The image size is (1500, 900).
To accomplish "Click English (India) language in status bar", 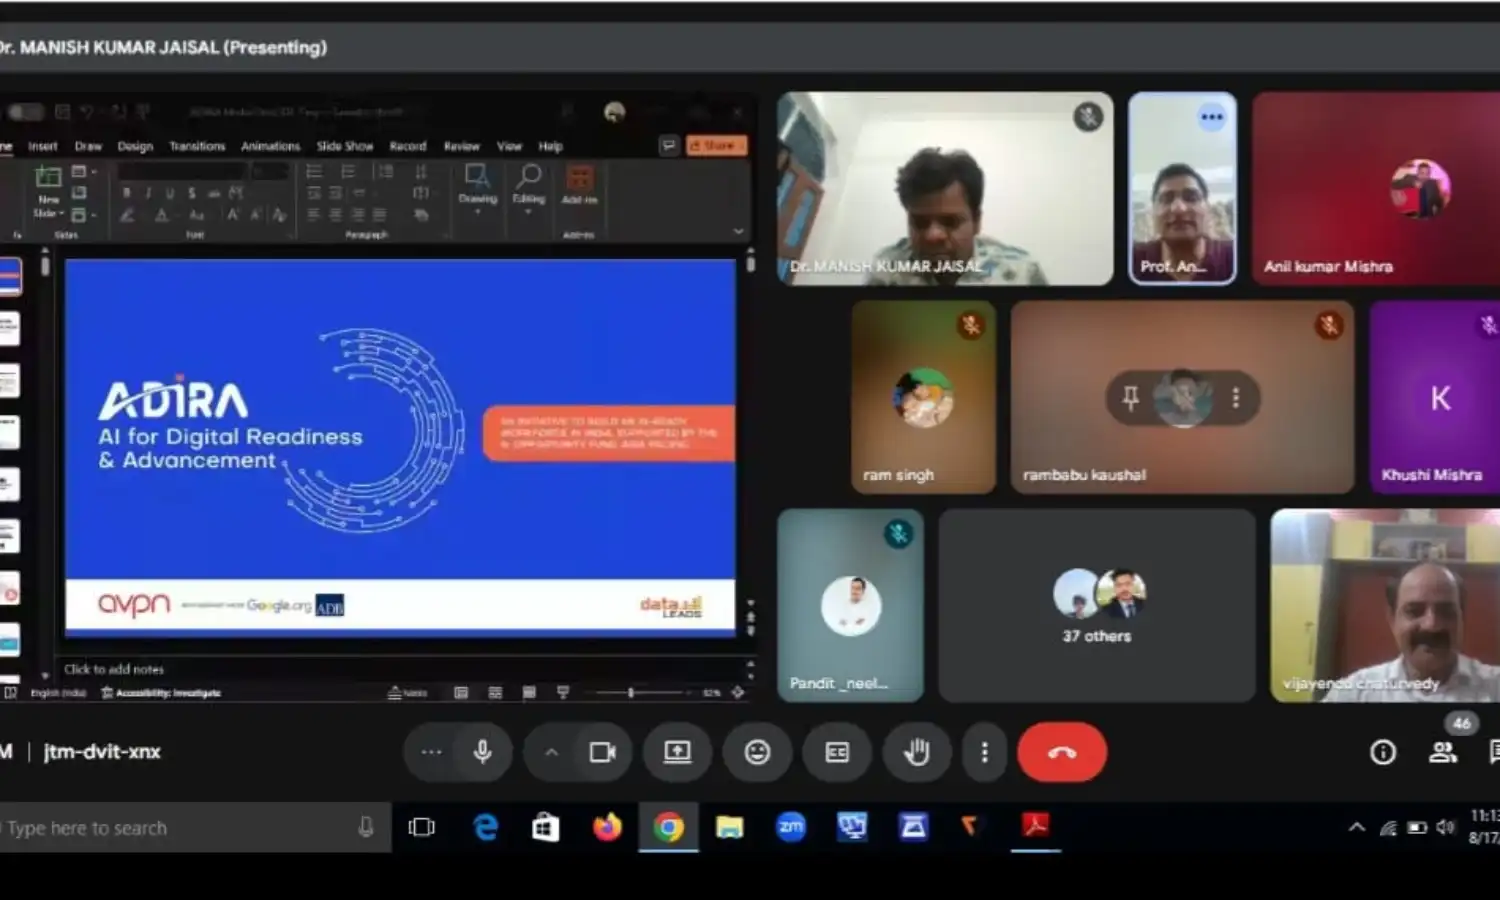I will click(58, 692).
